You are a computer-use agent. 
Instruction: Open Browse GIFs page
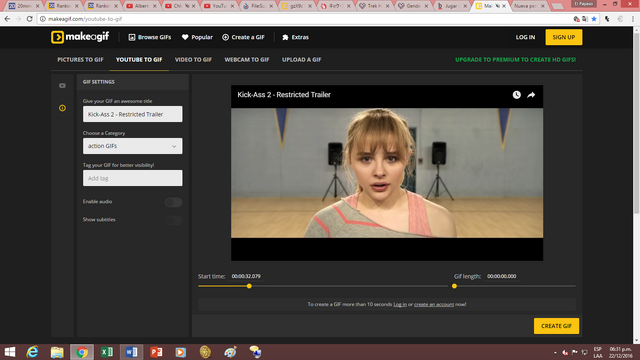[150, 37]
